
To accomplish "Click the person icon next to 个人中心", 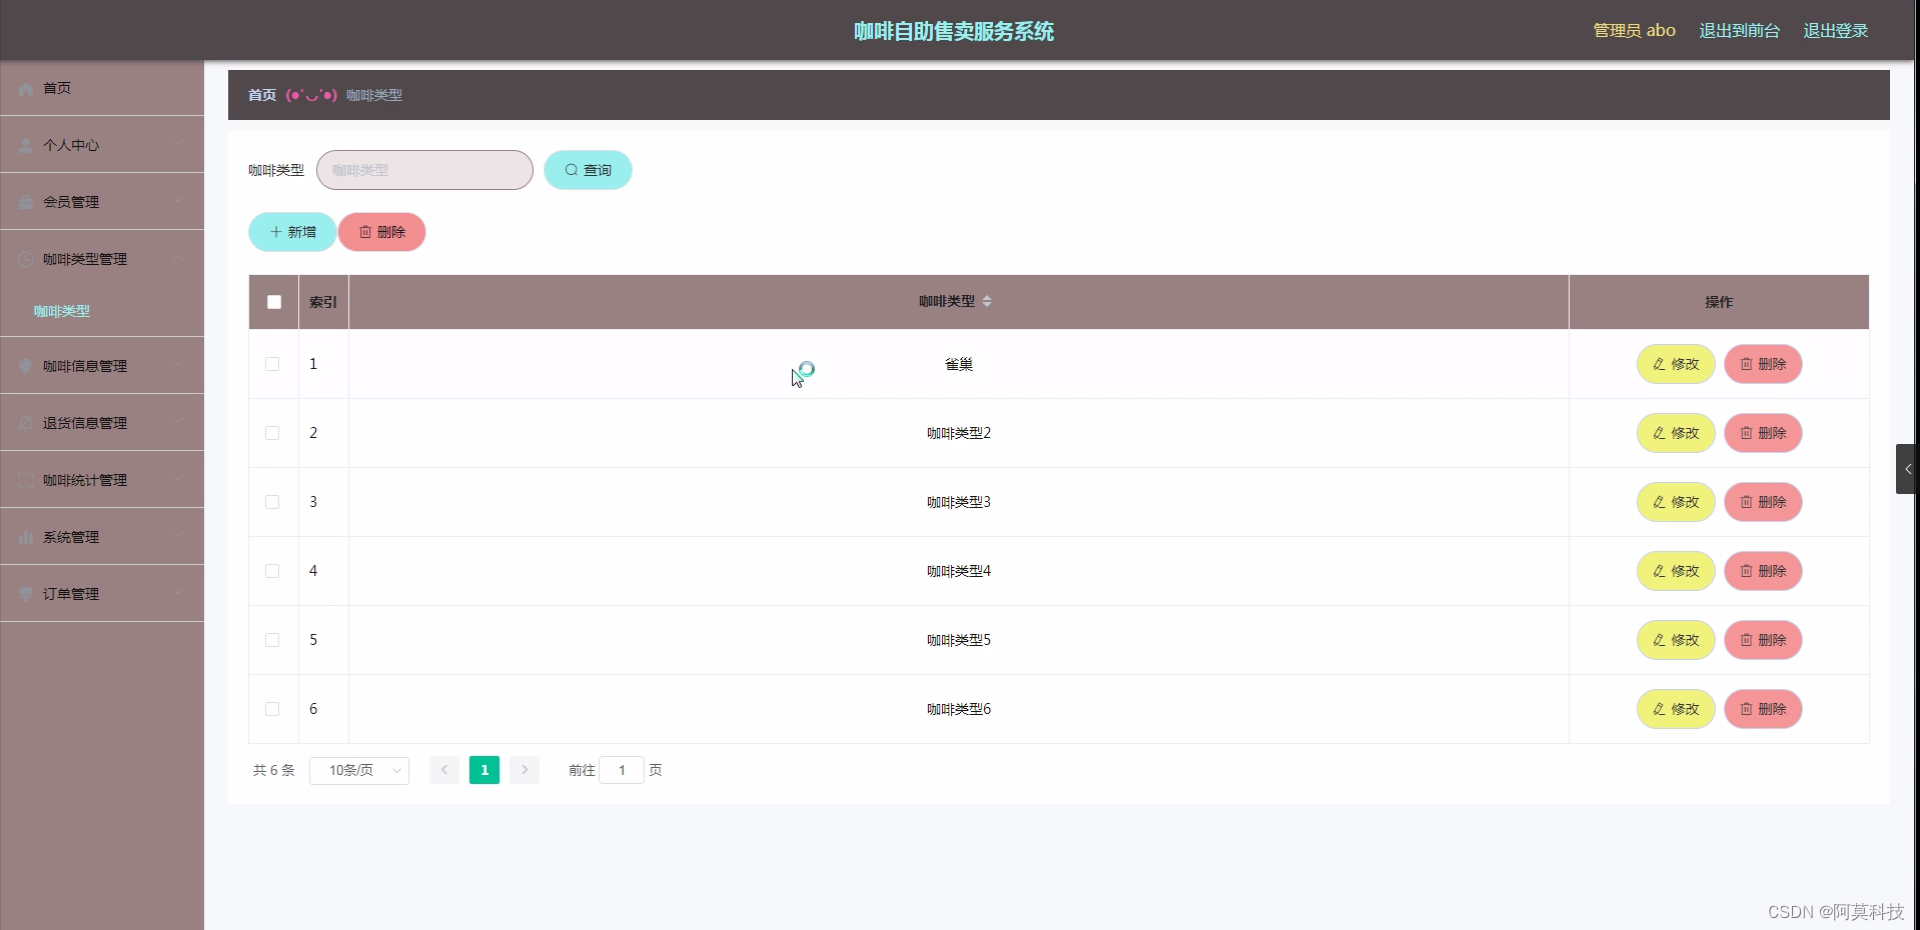I will 25,144.
